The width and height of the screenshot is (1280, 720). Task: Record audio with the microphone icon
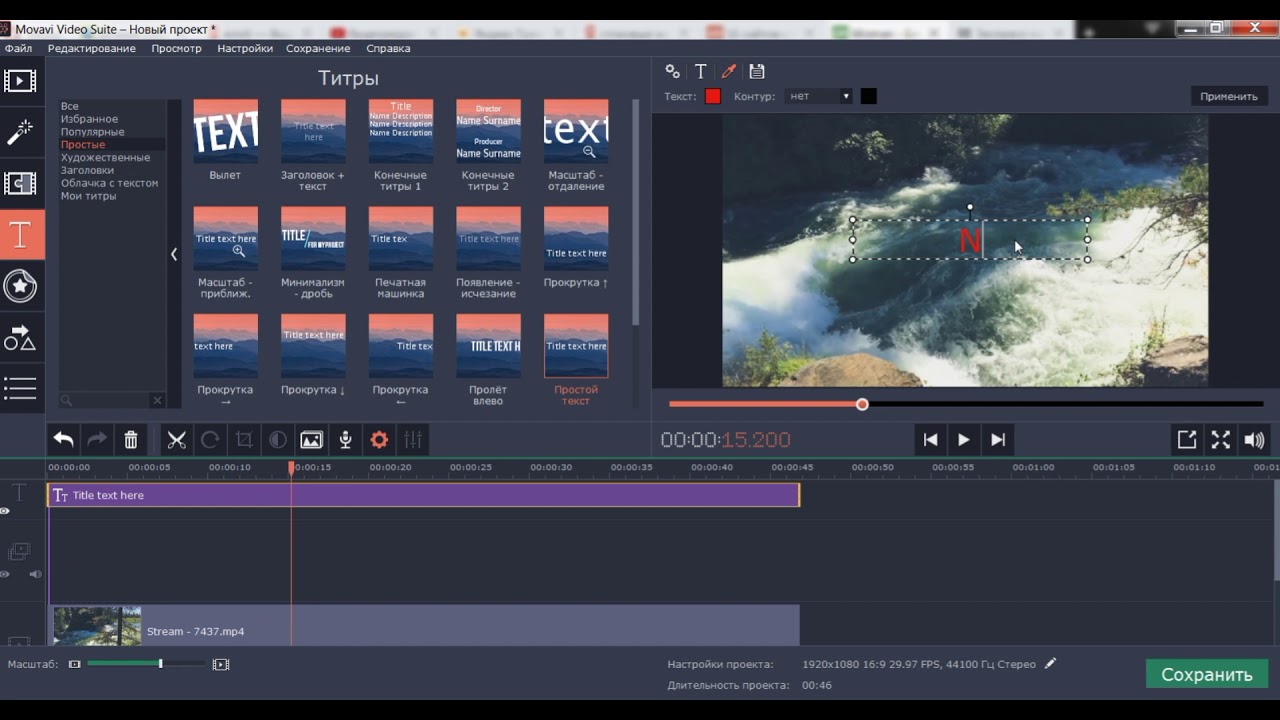[x=345, y=440]
